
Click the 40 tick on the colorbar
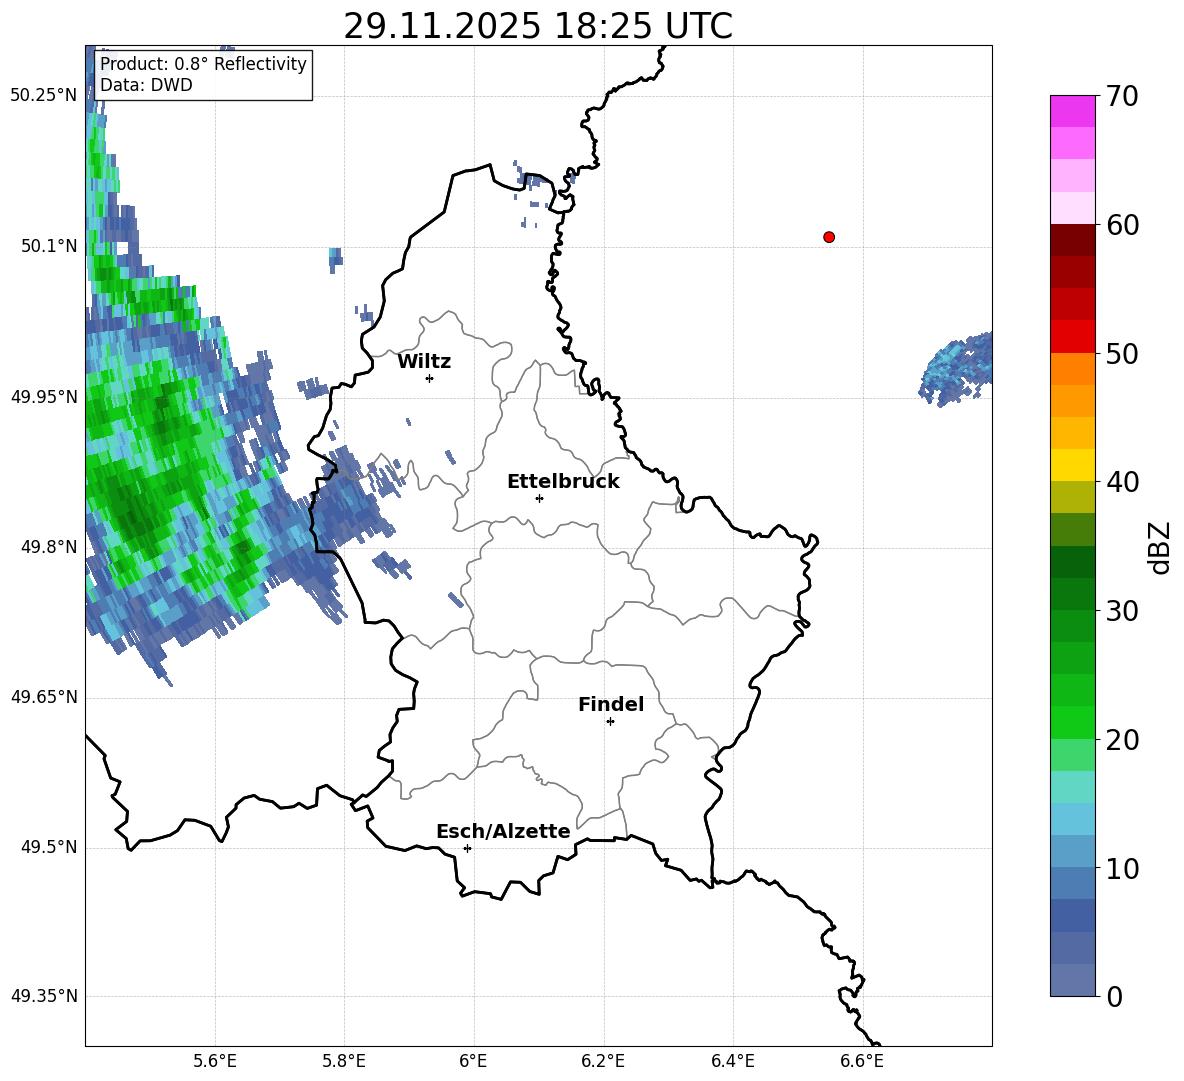1122,482
